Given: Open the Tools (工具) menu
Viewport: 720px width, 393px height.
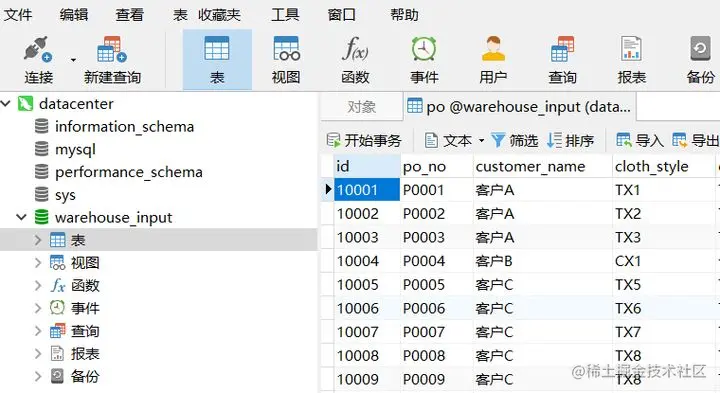Looking at the screenshot, I should pyautogui.click(x=285, y=15).
